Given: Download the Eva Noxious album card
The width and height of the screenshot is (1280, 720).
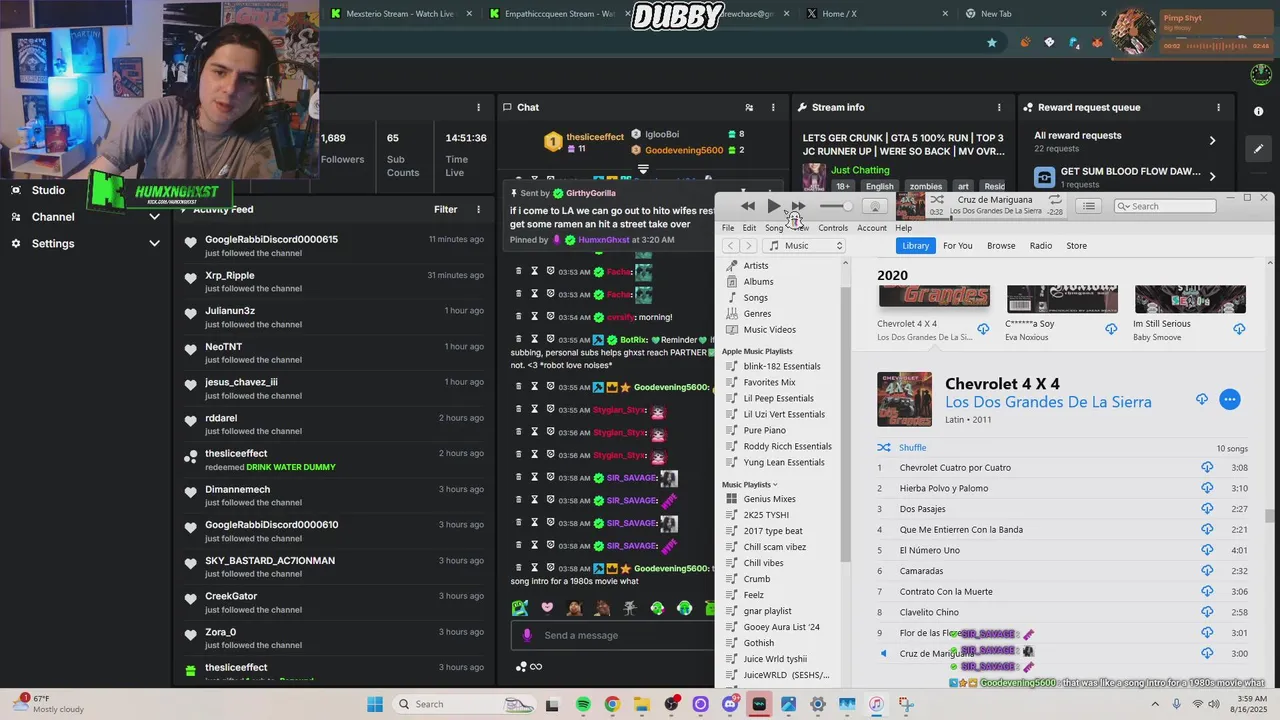Looking at the screenshot, I should [x=1111, y=329].
